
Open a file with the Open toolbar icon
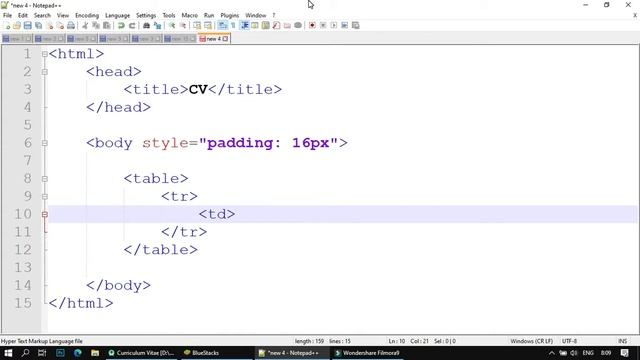tap(17, 25)
